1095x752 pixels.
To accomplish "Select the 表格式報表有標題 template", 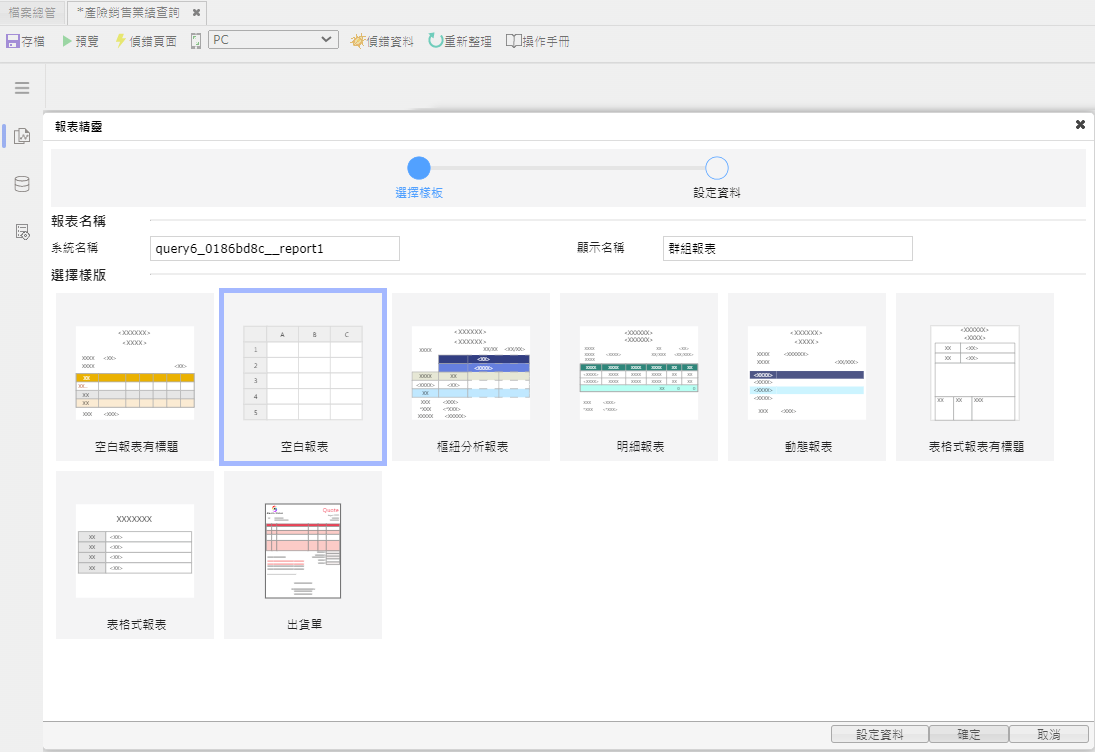I will pyautogui.click(x=975, y=377).
